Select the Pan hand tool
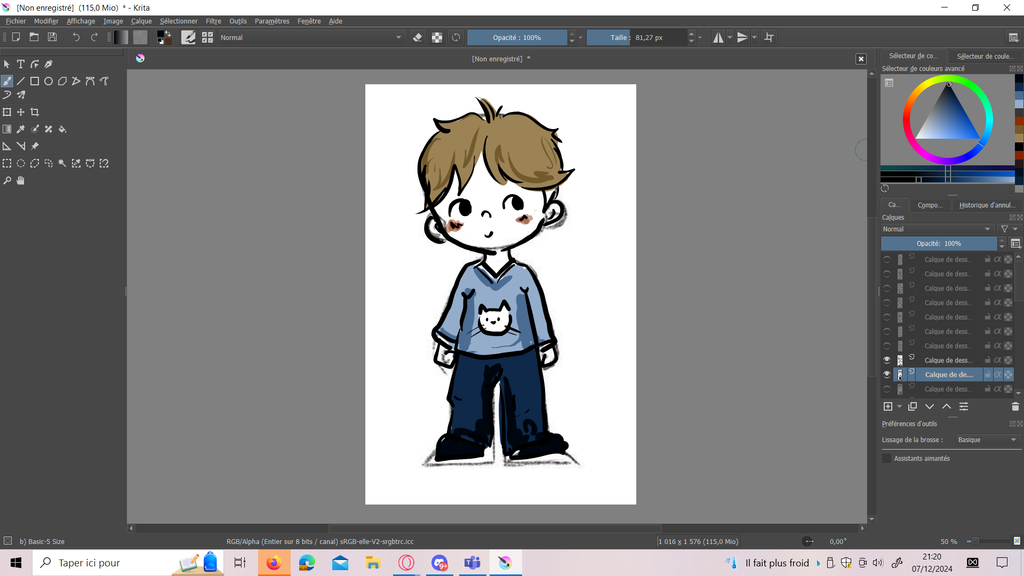This screenshot has width=1024, height=576. coord(20,181)
